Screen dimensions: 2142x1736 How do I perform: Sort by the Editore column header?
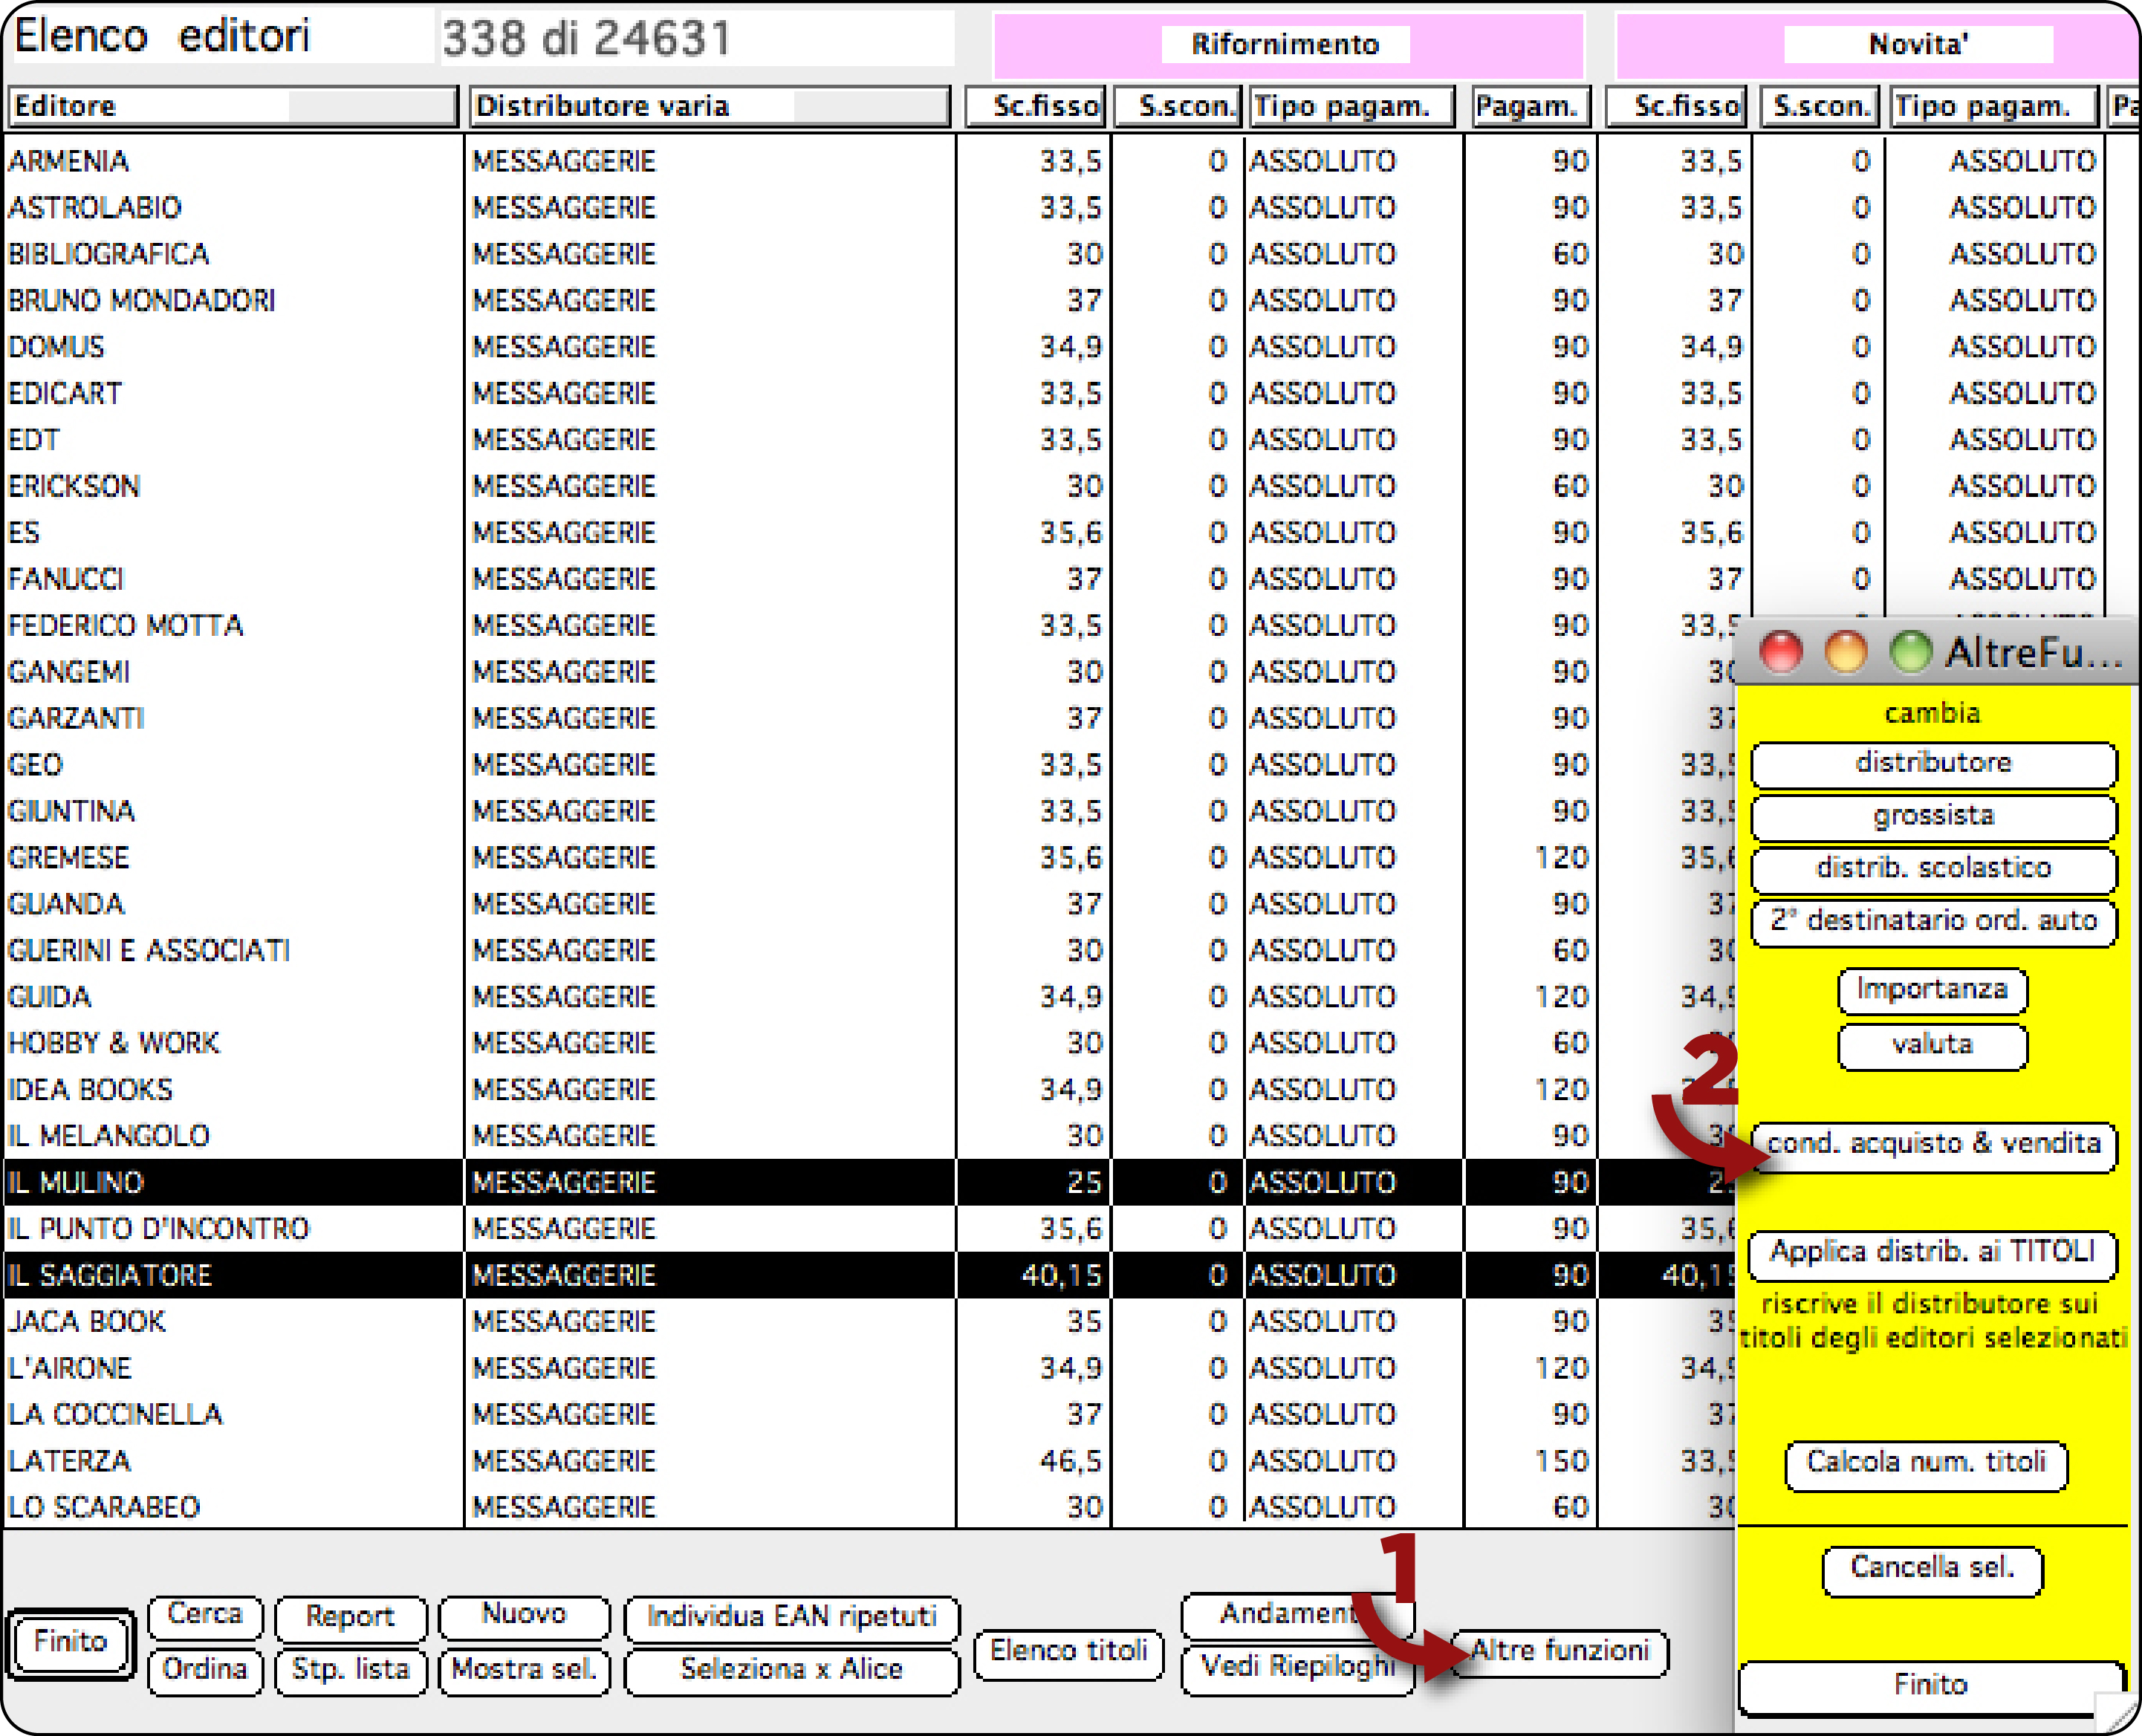pyautogui.click(x=232, y=106)
